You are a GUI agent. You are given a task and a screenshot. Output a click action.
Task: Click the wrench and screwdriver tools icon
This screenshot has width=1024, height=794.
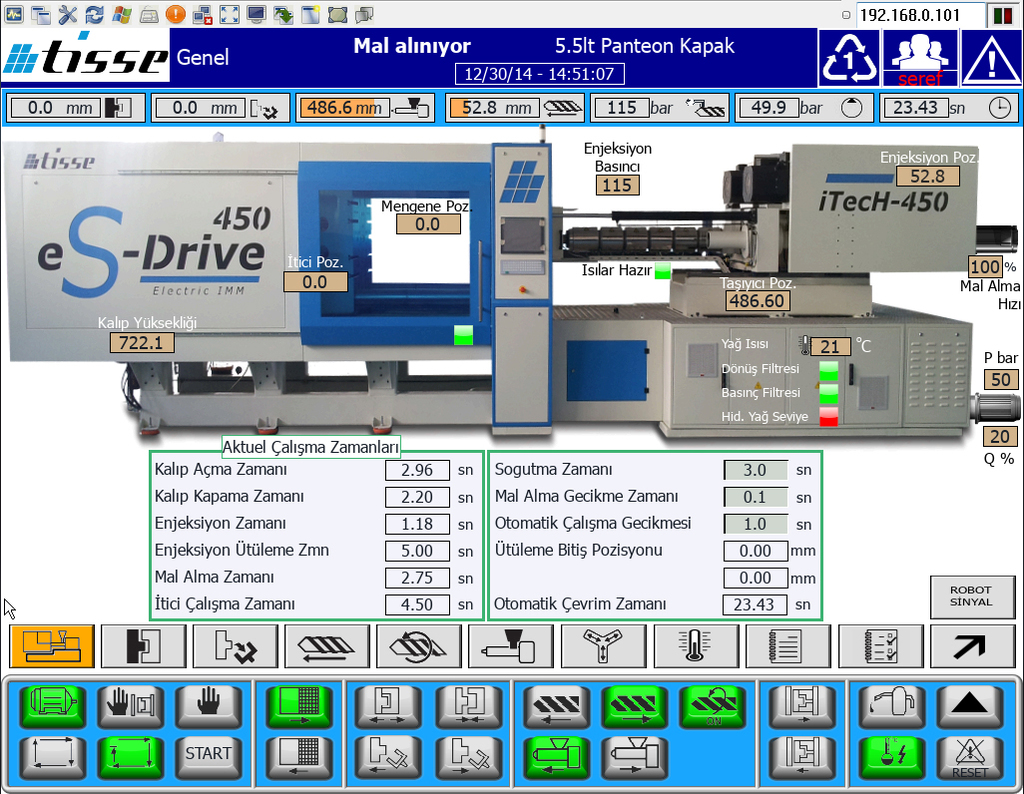(67, 14)
